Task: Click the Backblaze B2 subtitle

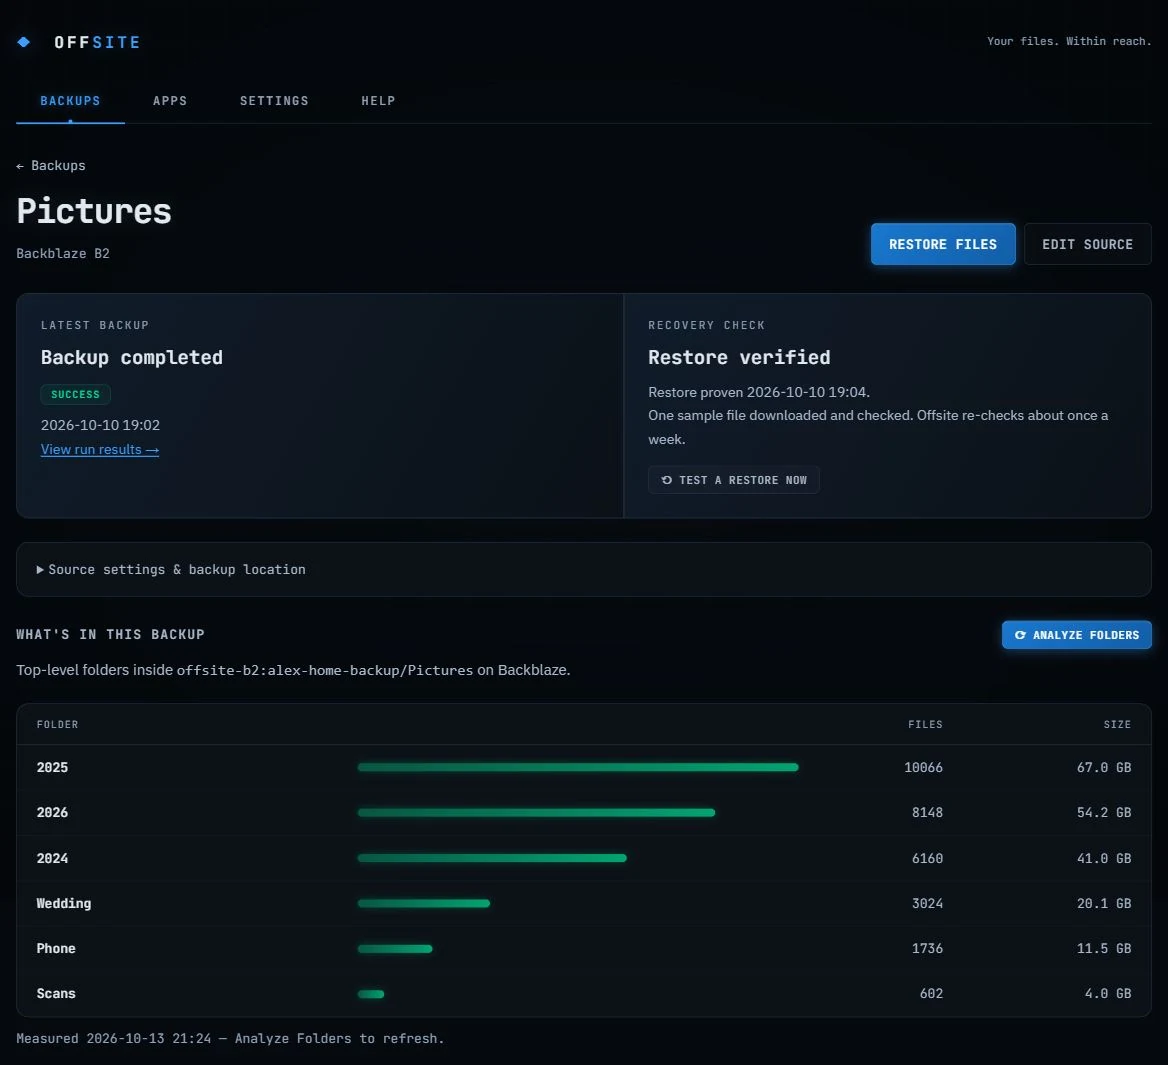Action: pyautogui.click(x=63, y=253)
